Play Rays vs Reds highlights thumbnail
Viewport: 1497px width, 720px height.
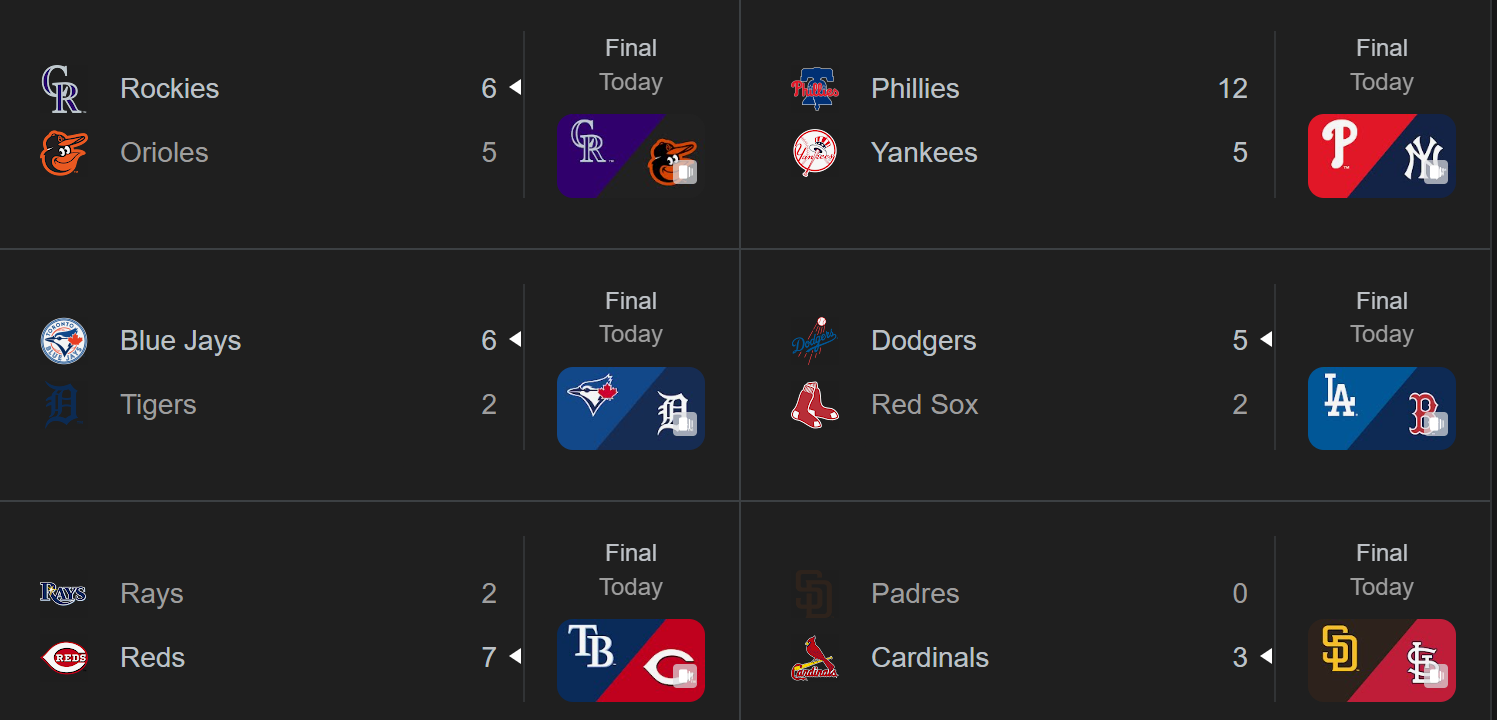tap(630, 660)
